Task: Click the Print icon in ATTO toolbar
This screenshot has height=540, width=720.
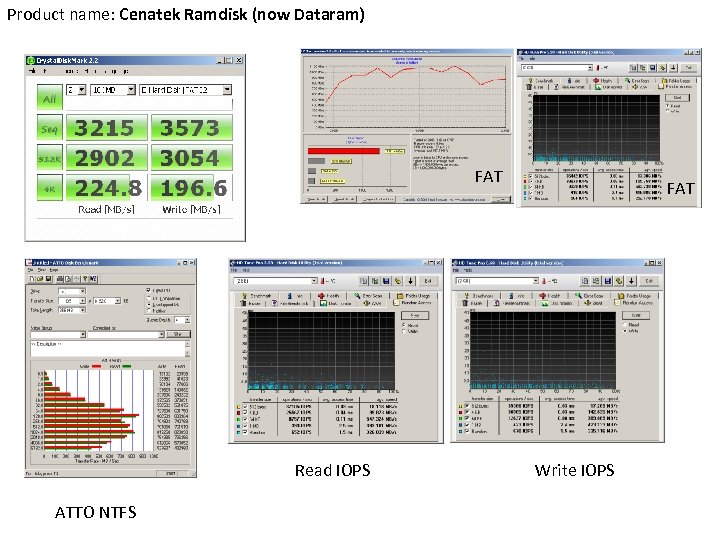Action: tap(60, 279)
